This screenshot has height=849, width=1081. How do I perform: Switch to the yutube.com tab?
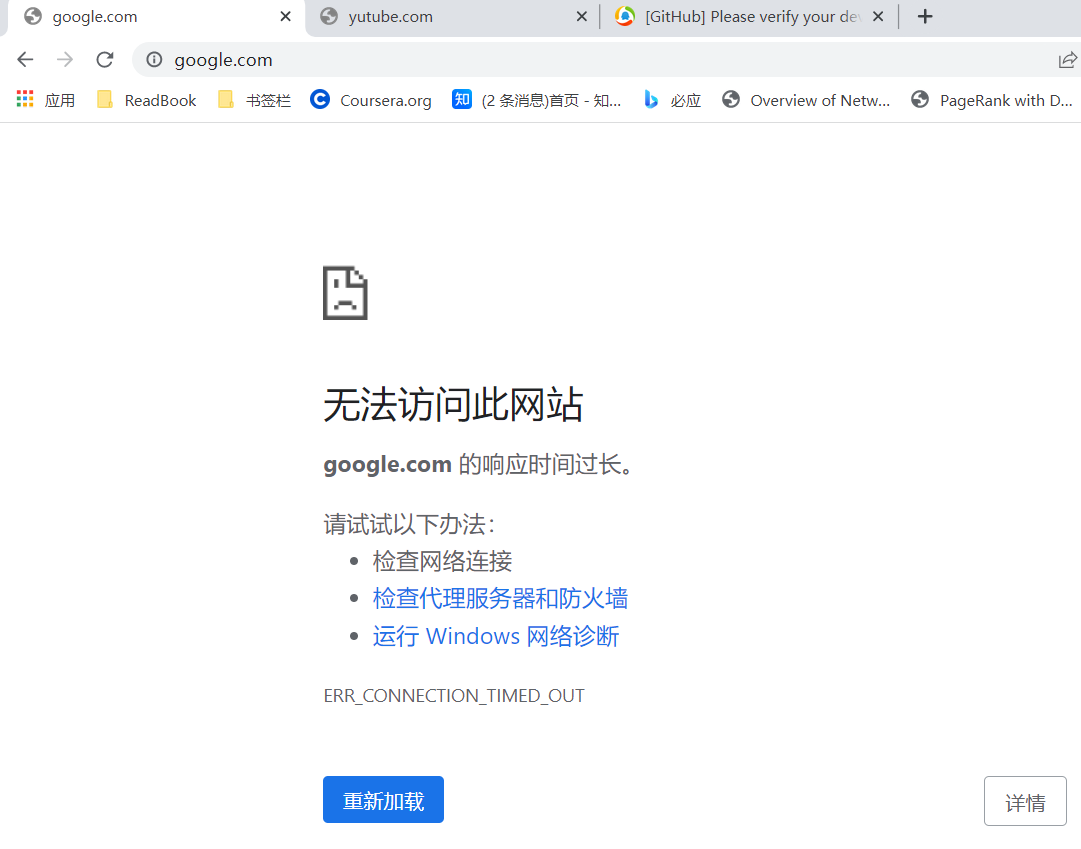tap(455, 17)
